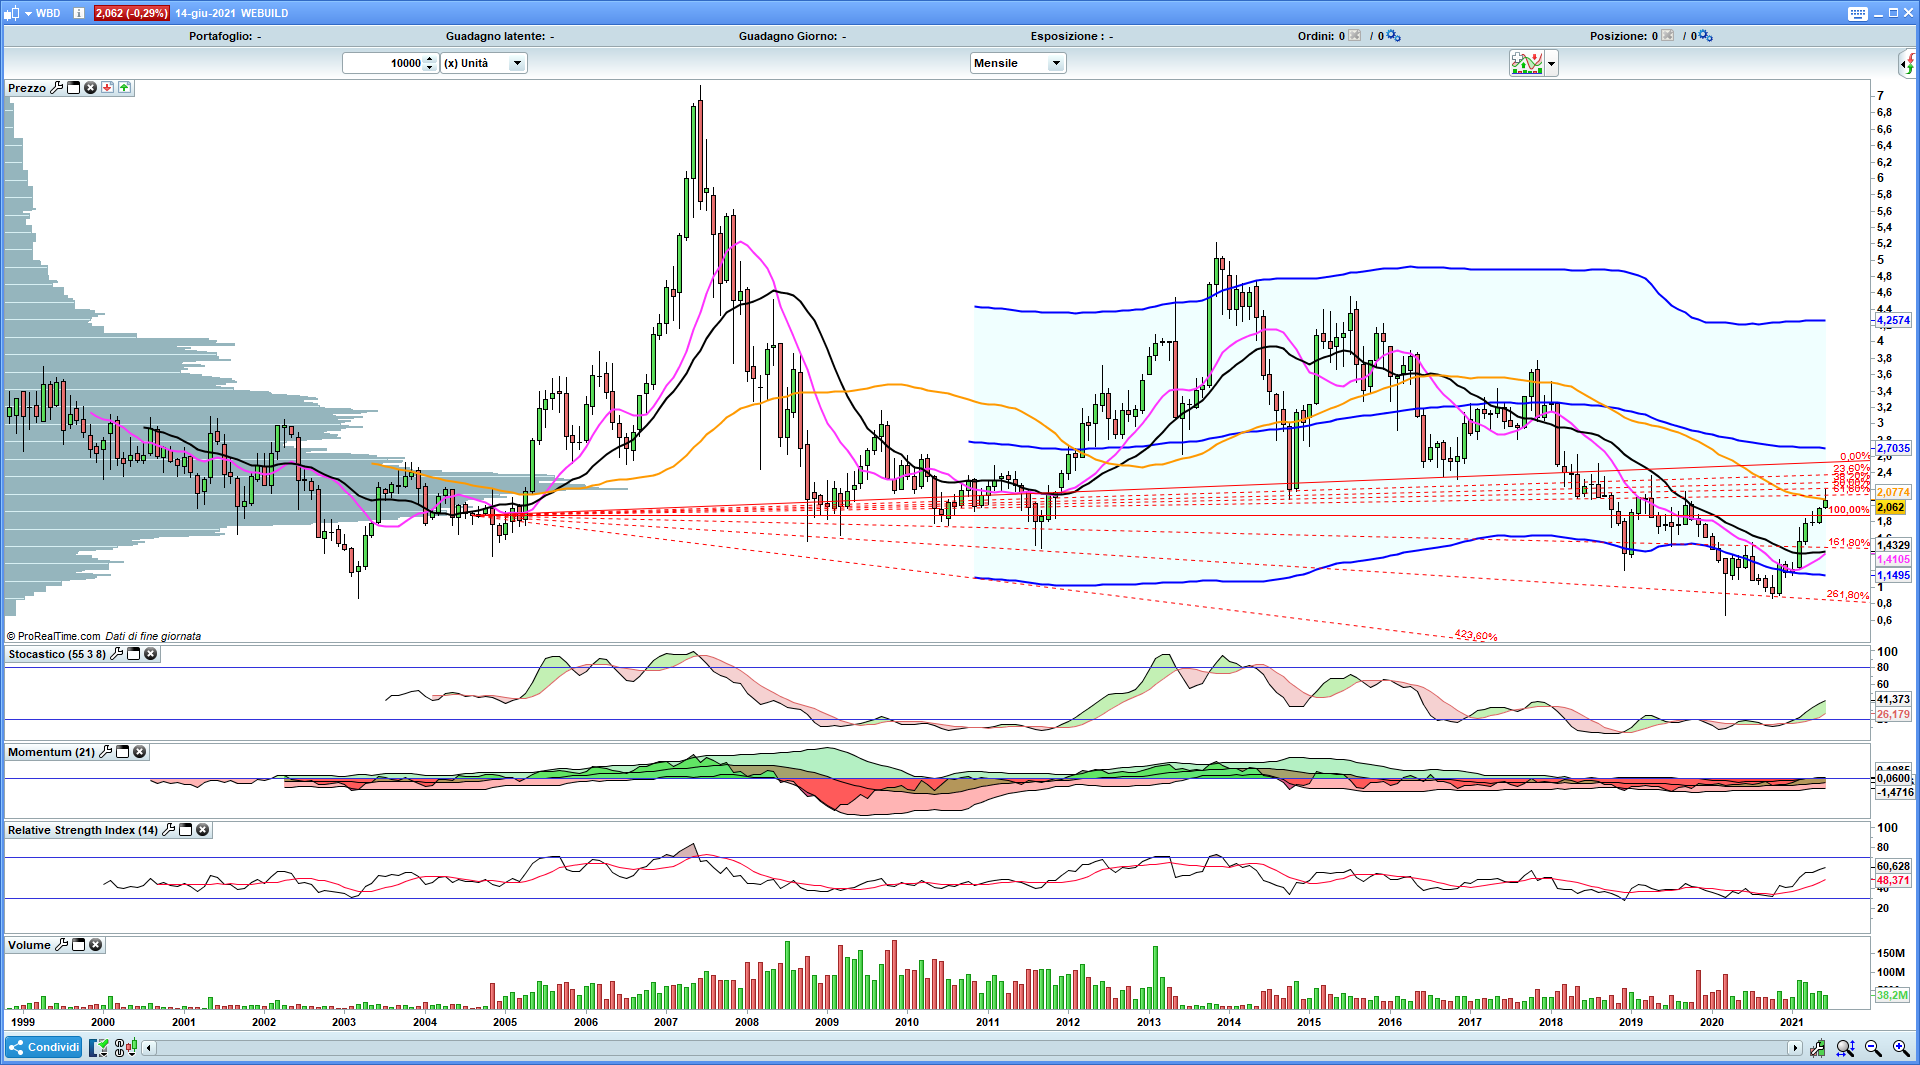
Task: Click the red 2,062 (-0,29%) price badge
Action: point(131,13)
